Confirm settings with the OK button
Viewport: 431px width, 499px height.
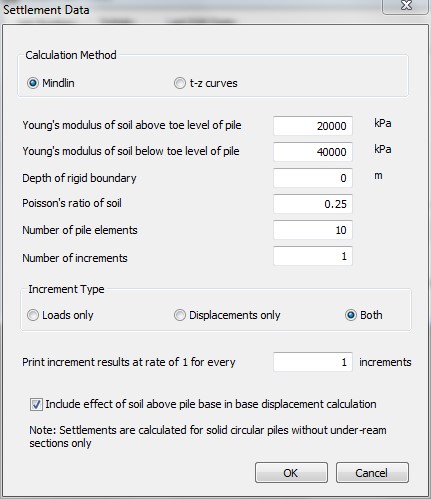291,472
